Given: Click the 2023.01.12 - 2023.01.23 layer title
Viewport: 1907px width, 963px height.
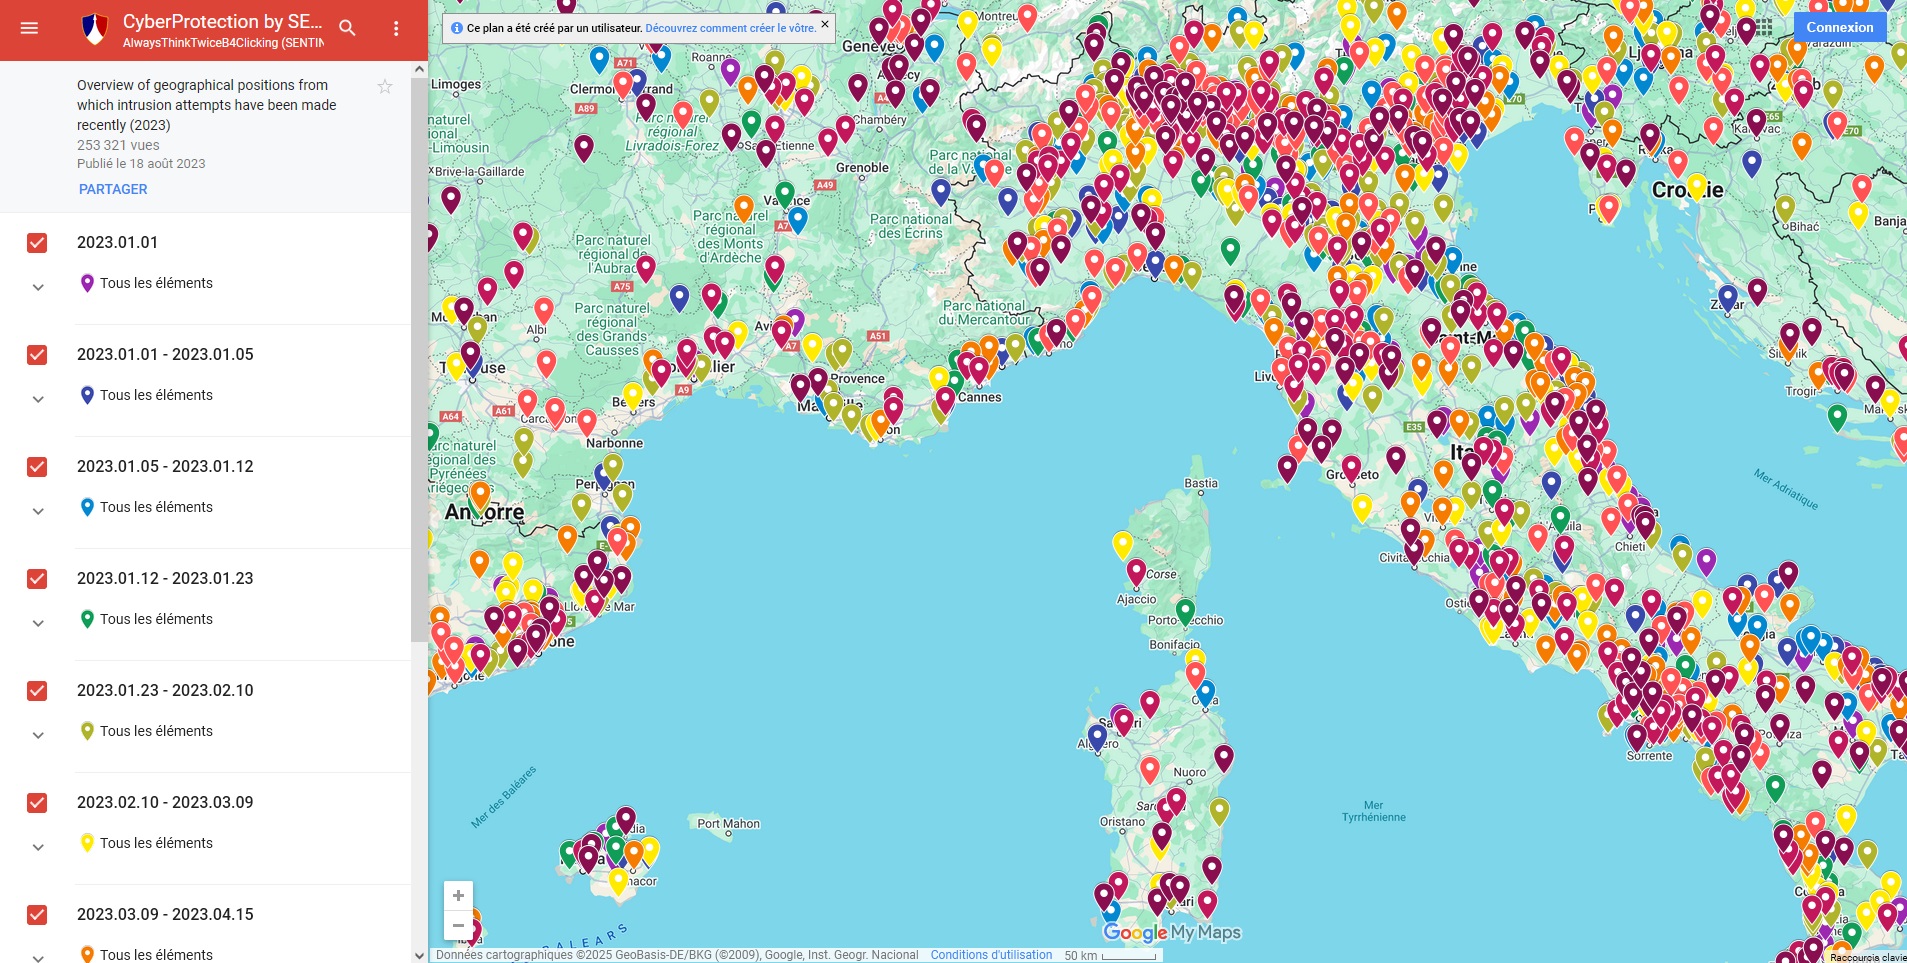Looking at the screenshot, I should tap(165, 578).
